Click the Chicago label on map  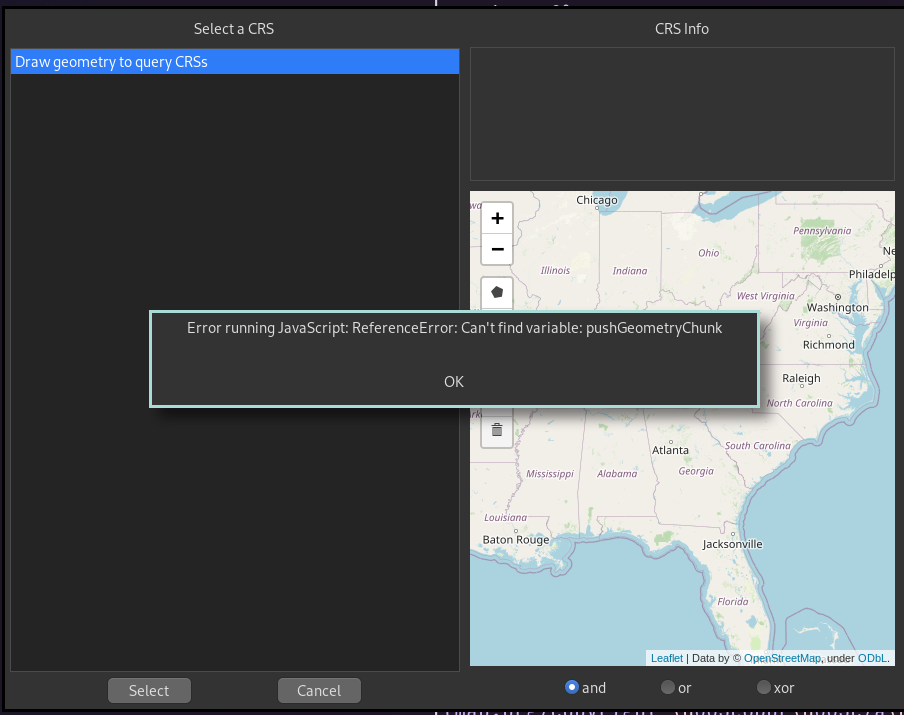pos(597,200)
